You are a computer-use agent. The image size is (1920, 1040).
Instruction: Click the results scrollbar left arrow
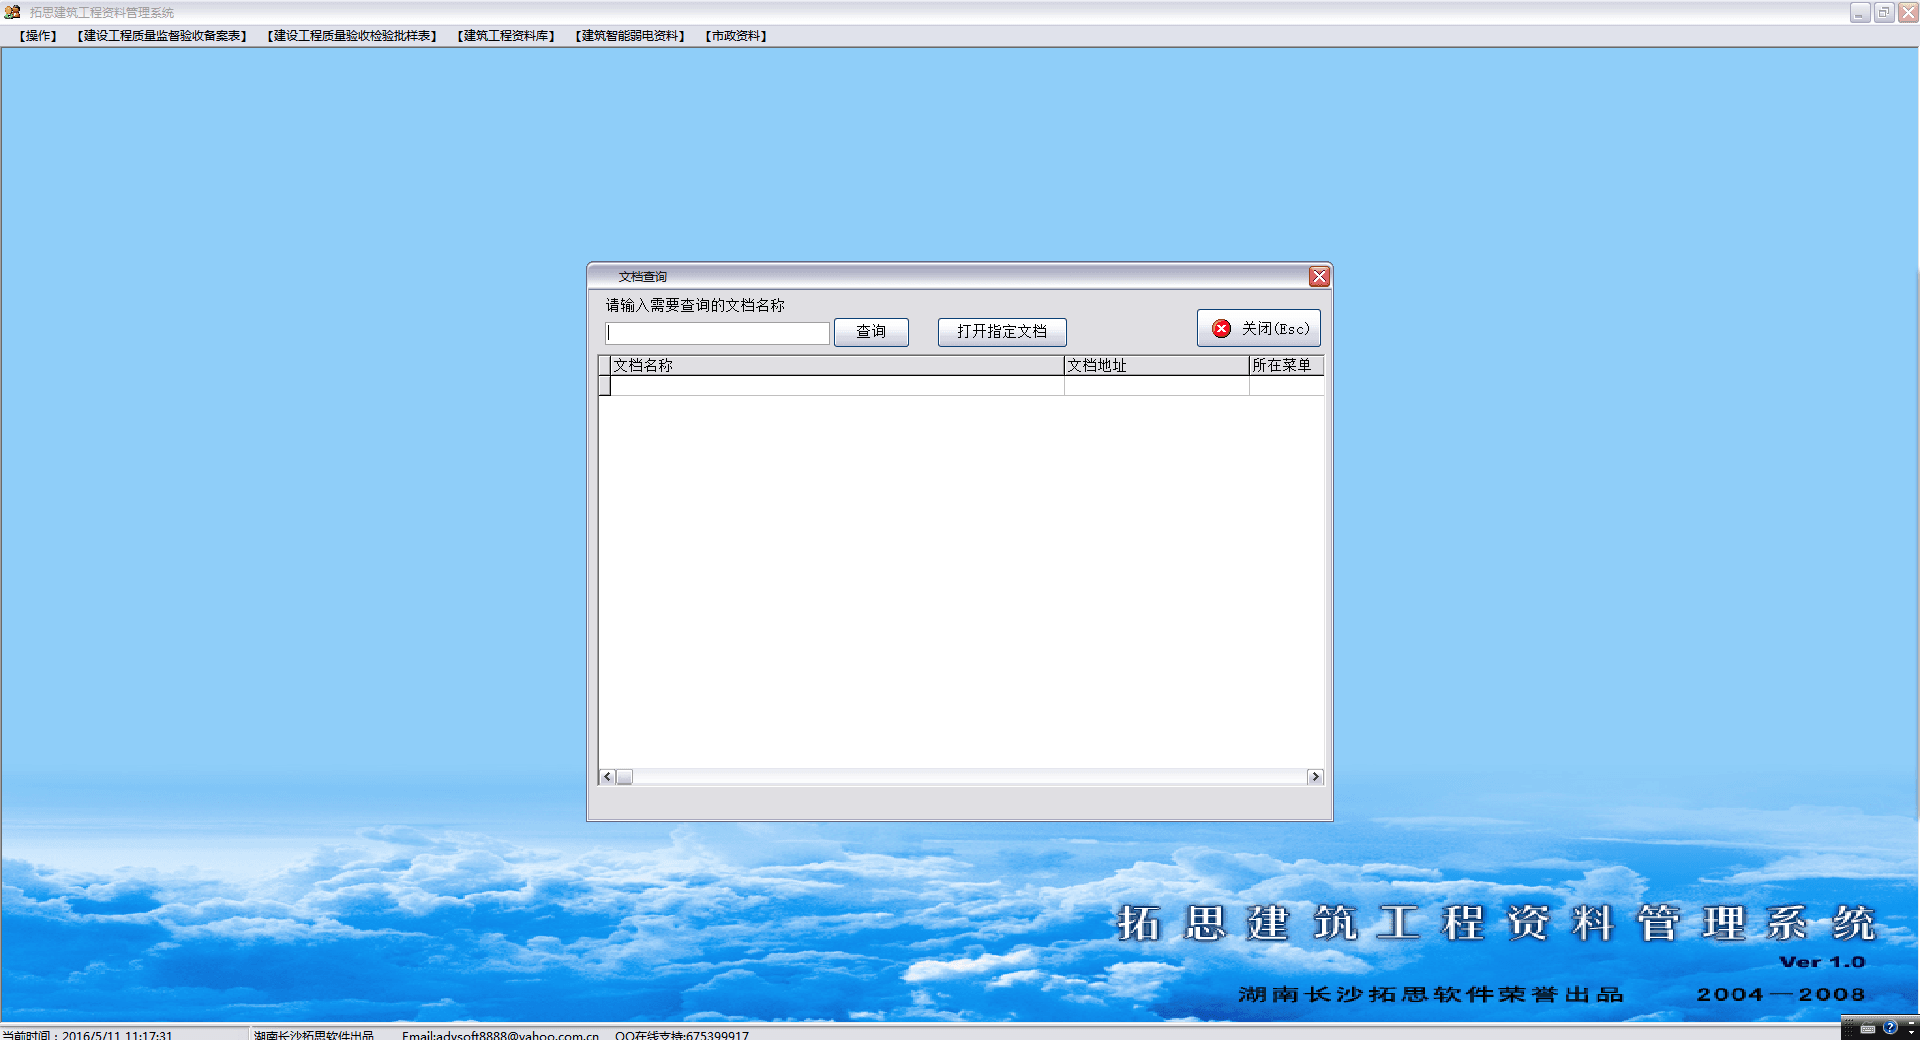click(x=607, y=777)
